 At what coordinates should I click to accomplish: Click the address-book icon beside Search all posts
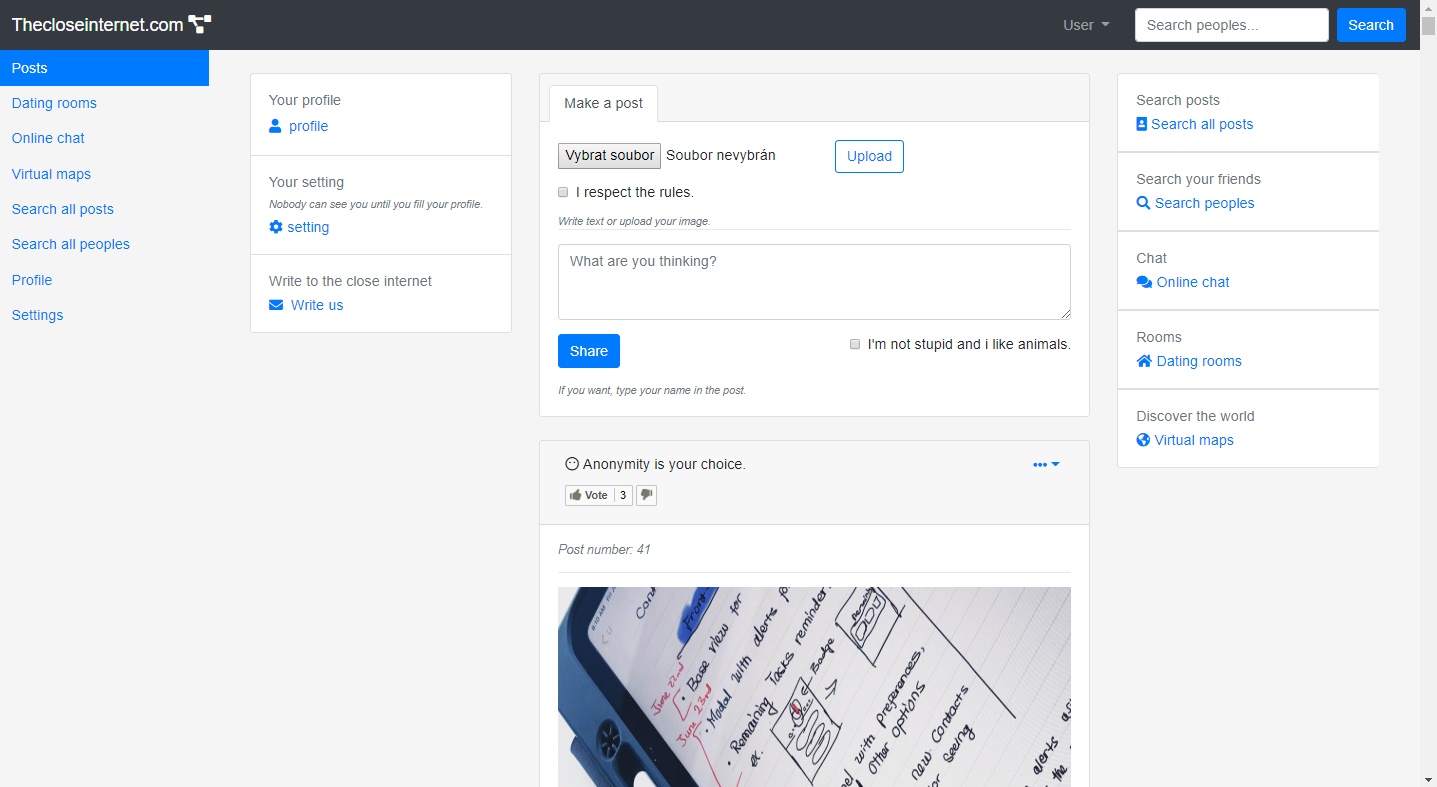[x=1142, y=124]
